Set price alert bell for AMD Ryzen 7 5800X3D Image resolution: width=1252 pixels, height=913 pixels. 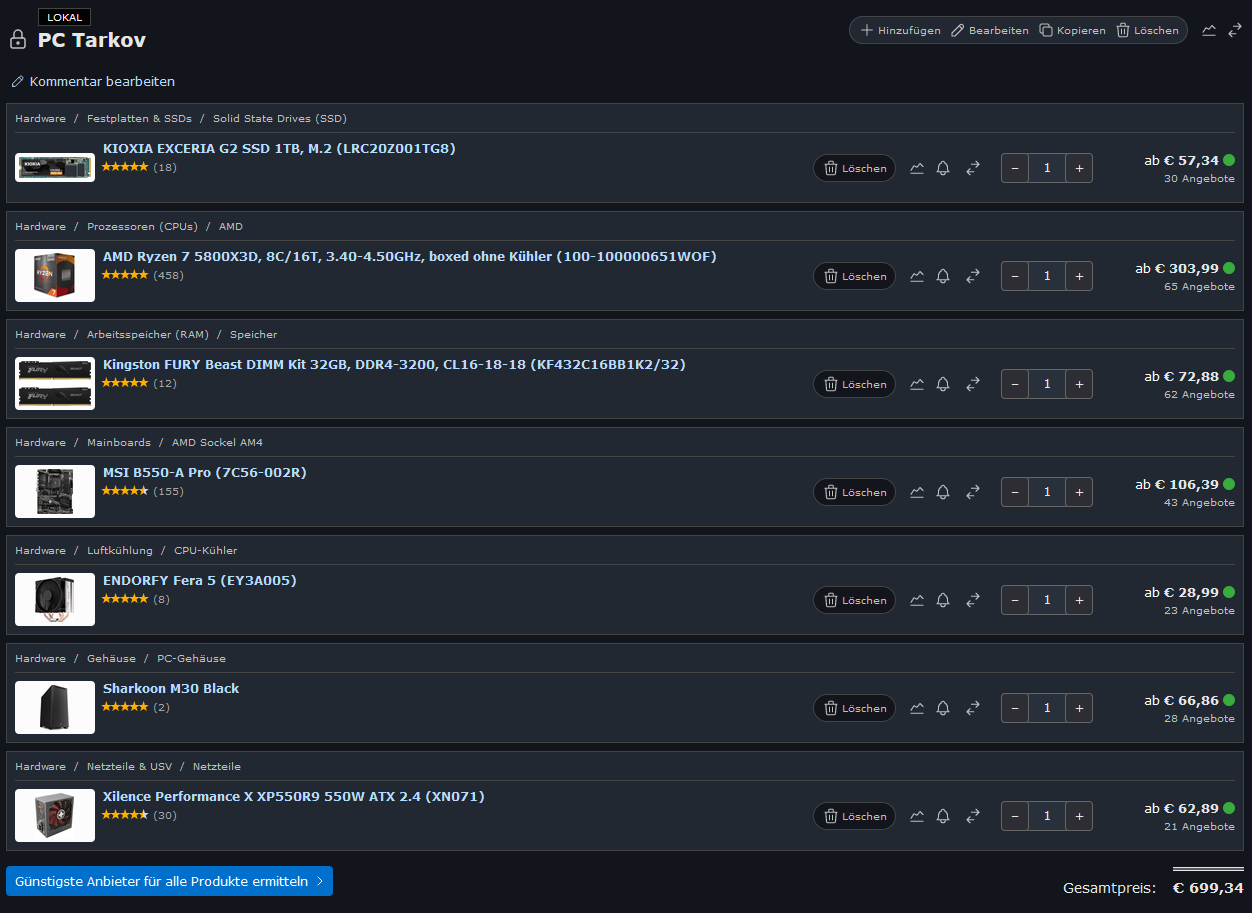(943, 276)
